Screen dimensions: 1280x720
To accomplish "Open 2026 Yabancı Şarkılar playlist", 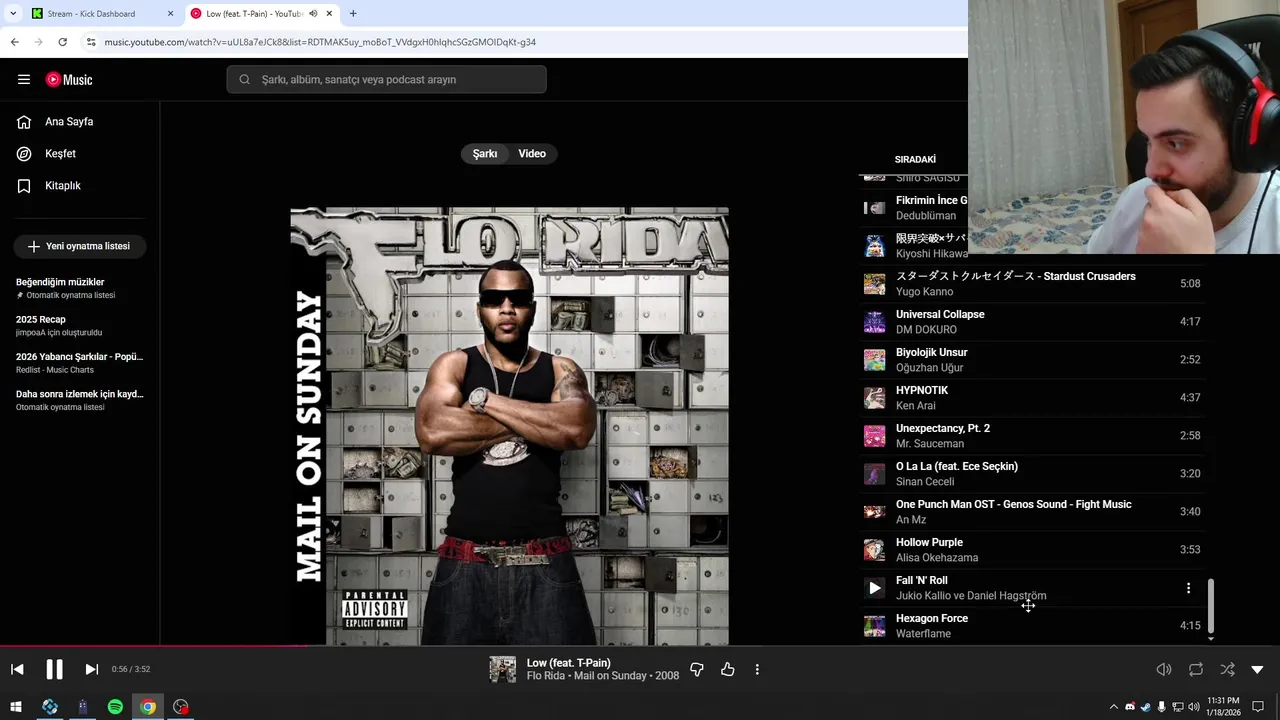I will coord(80,363).
